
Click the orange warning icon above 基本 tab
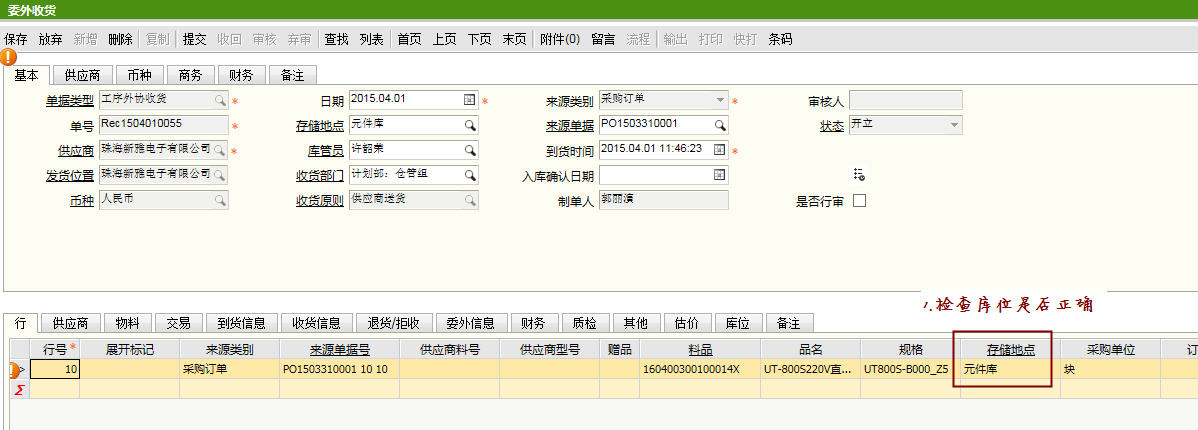point(9,57)
